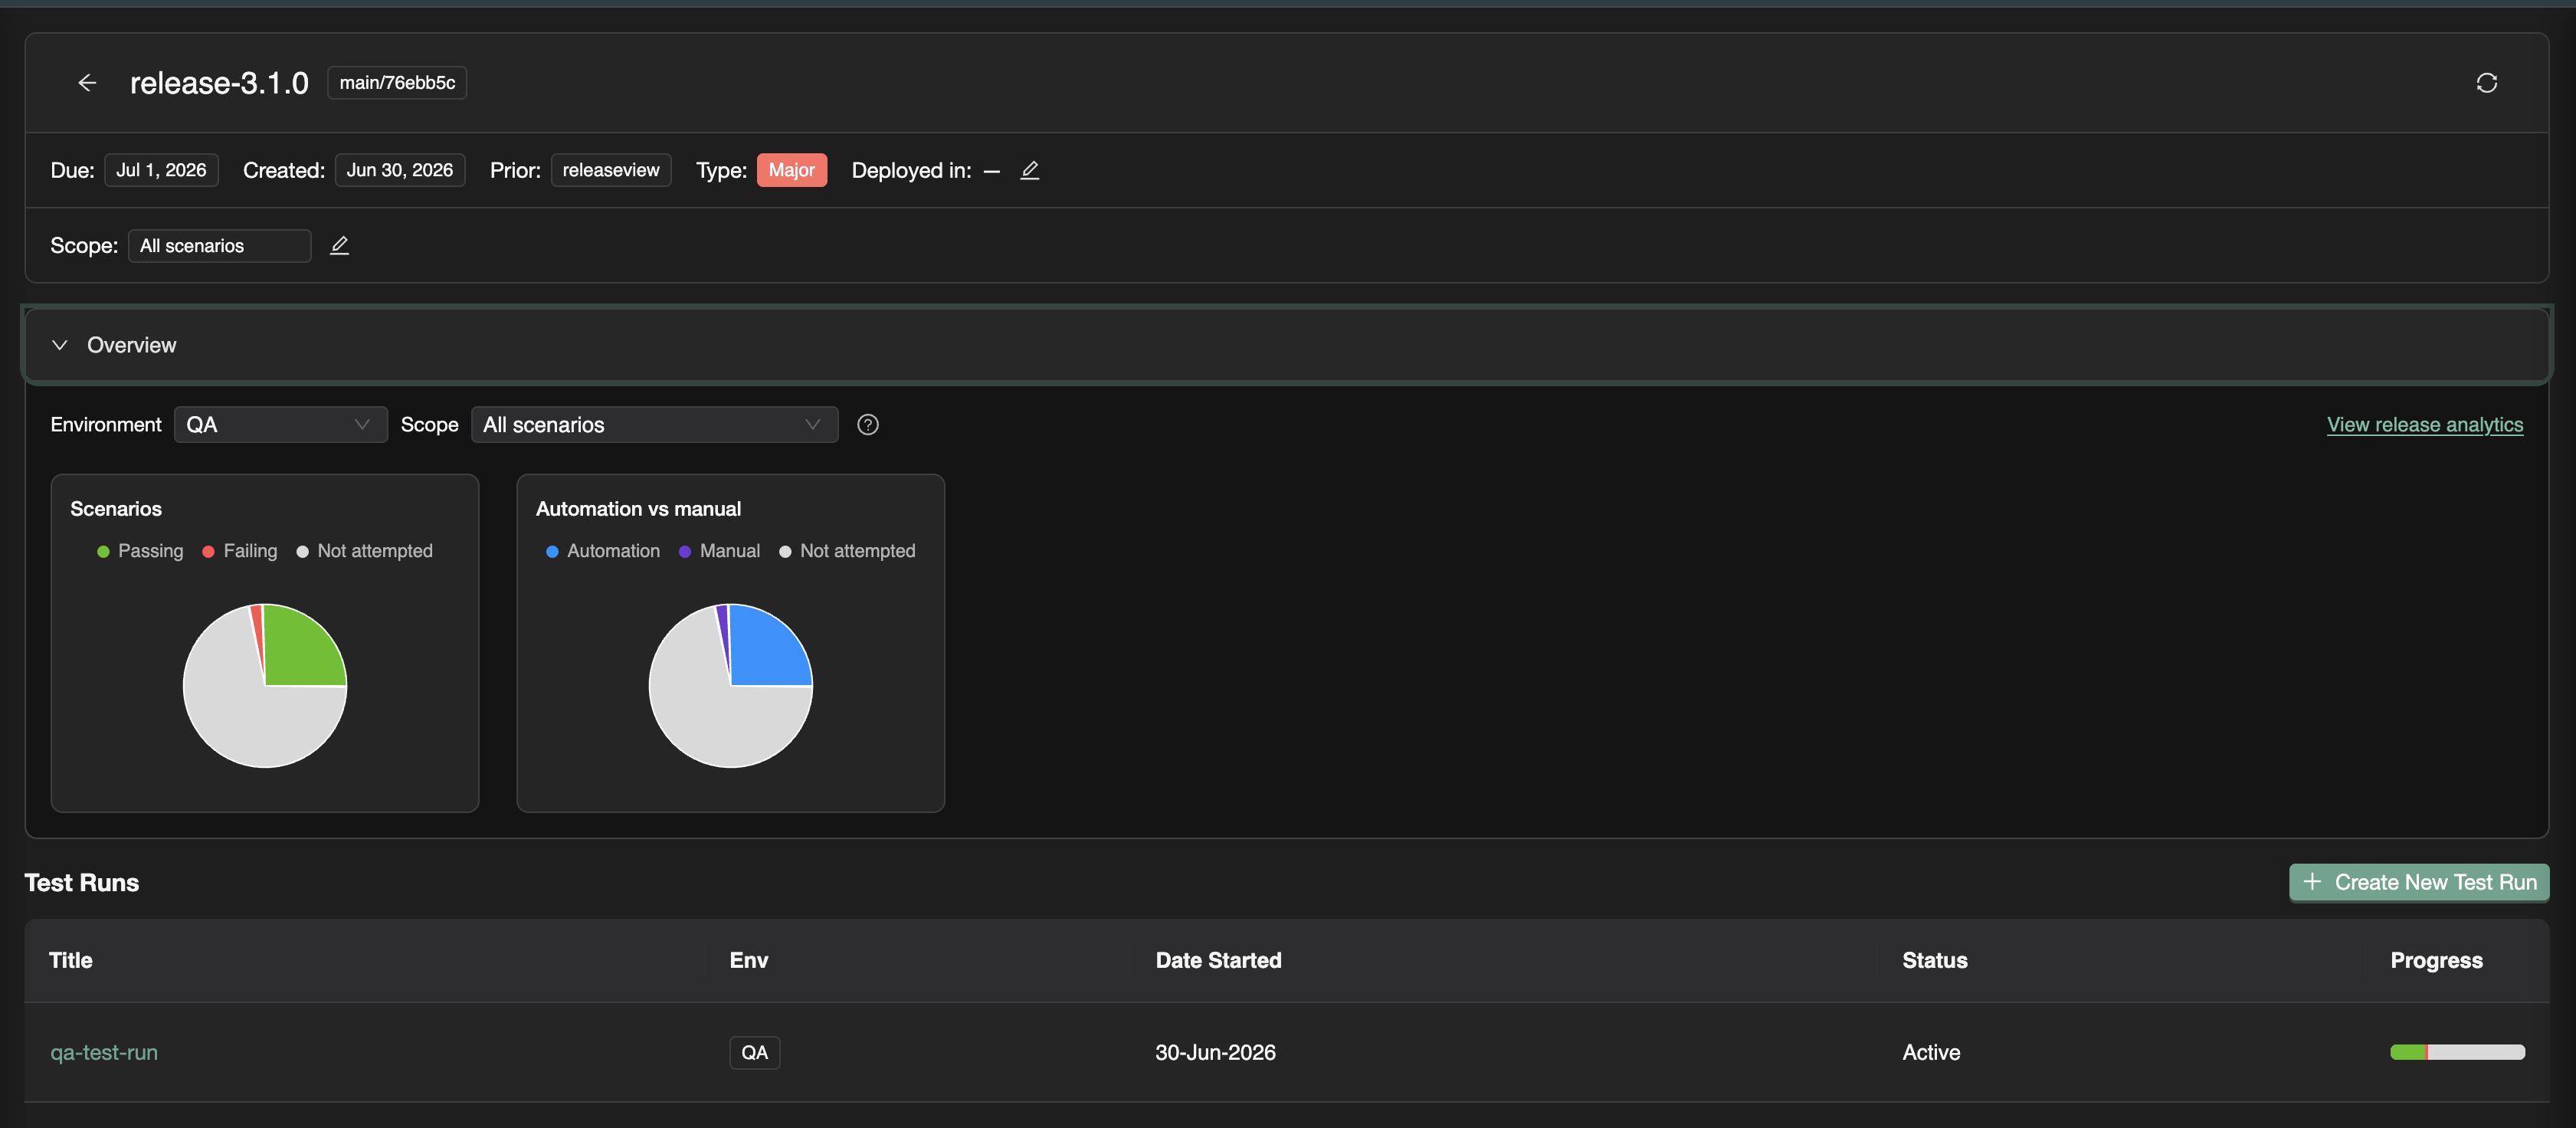Go back using the left arrow icon
Viewport: 2576px width, 1128px height.
87,83
